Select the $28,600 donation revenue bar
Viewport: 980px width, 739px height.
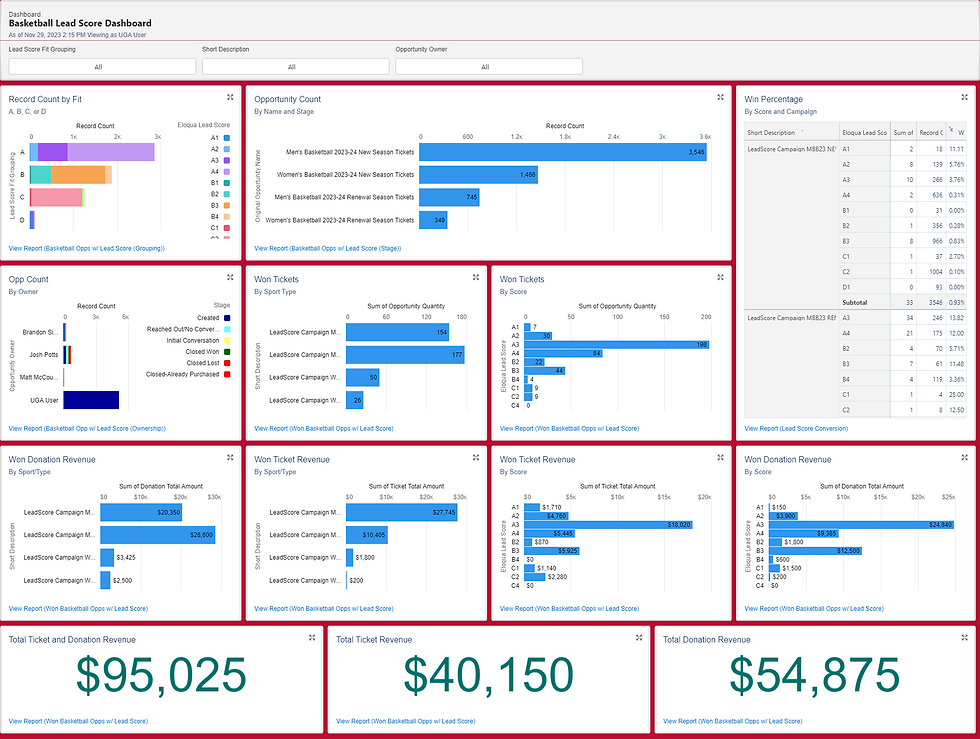coord(158,535)
